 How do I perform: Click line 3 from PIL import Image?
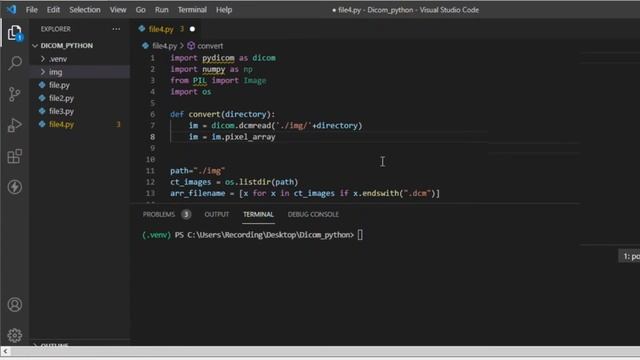218,80
